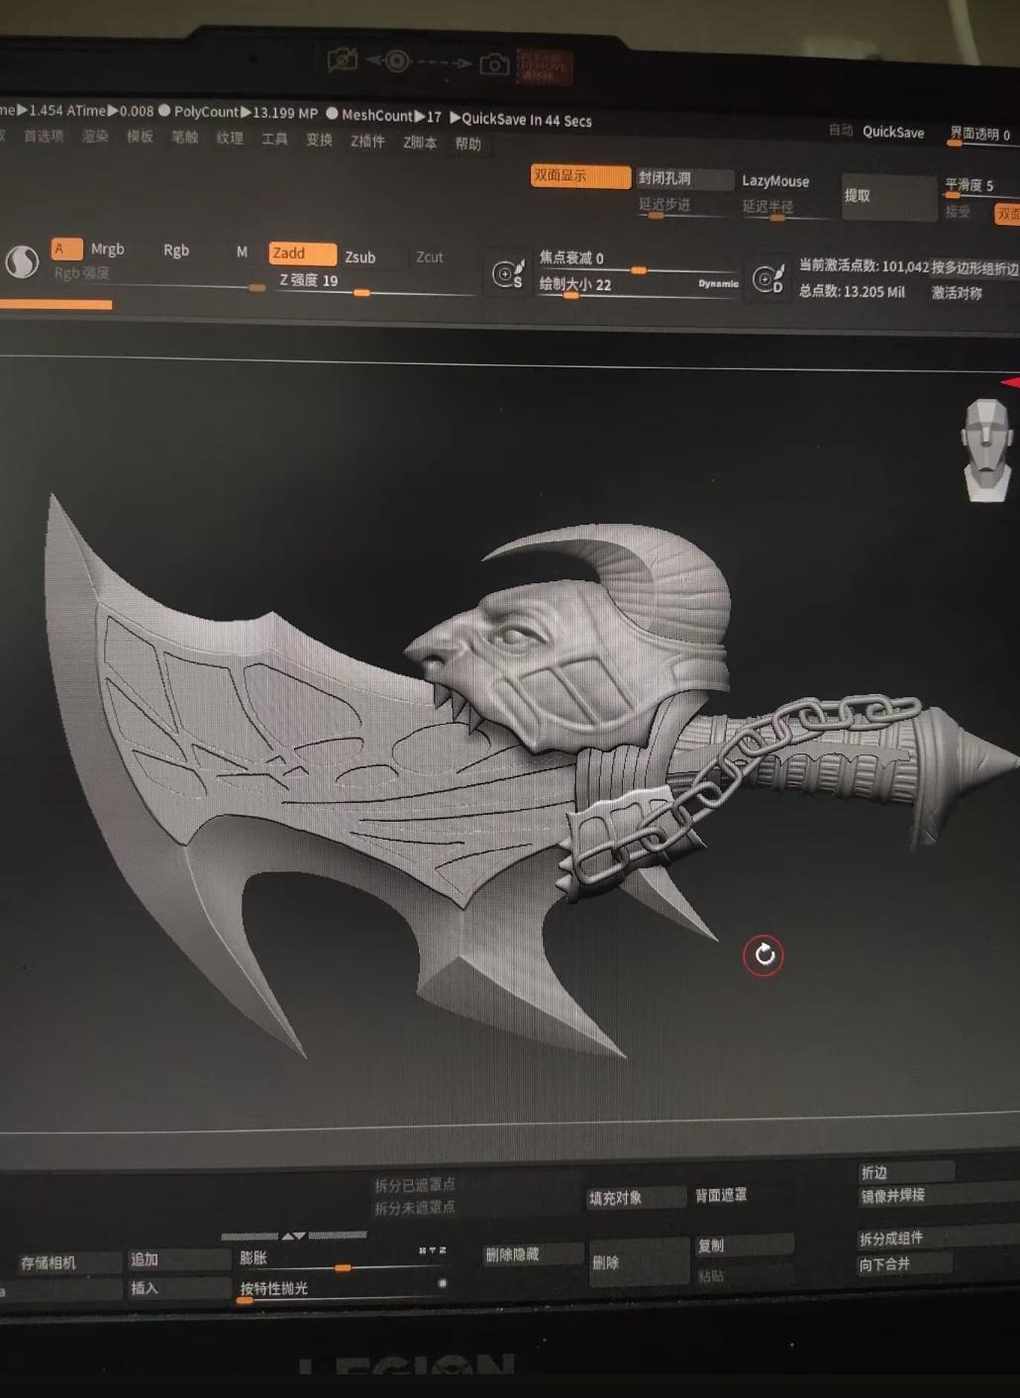Toggle Mrgb paint mode
The width and height of the screenshot is (1020, 1398).
[108, 248]
